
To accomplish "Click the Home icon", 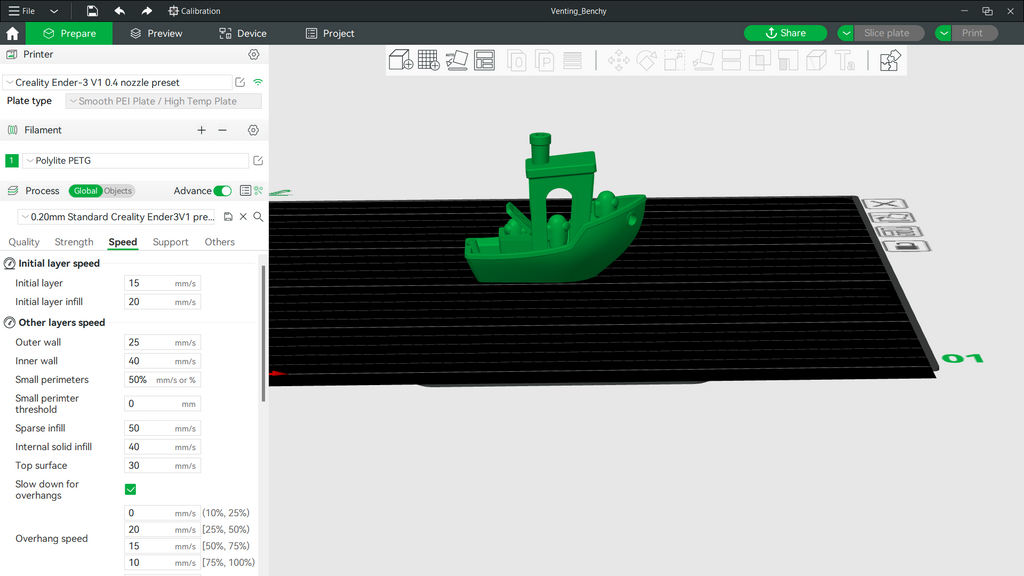I will 12,33.
